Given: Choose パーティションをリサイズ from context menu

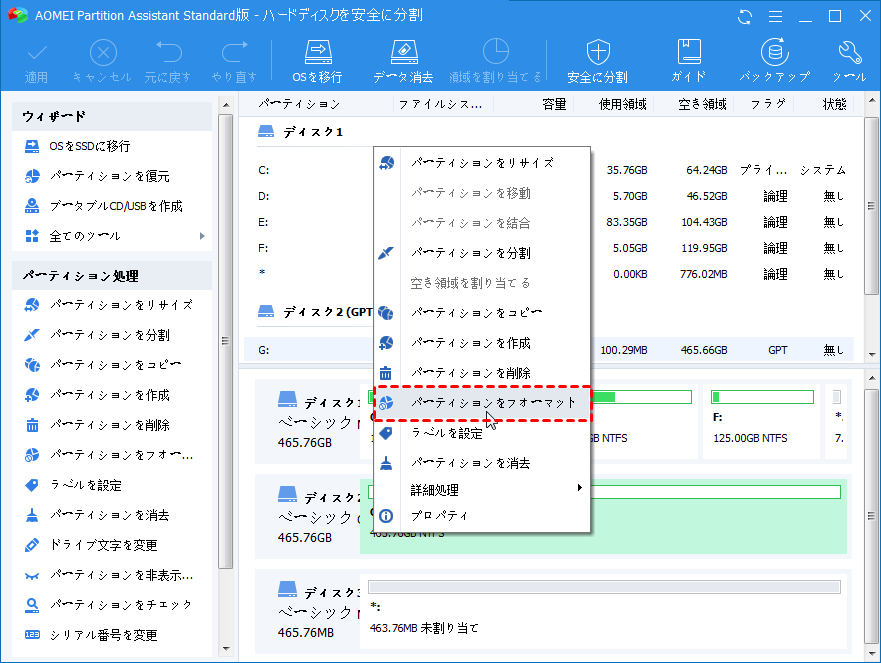Looking at the screenshot, I should pos(482,164).
